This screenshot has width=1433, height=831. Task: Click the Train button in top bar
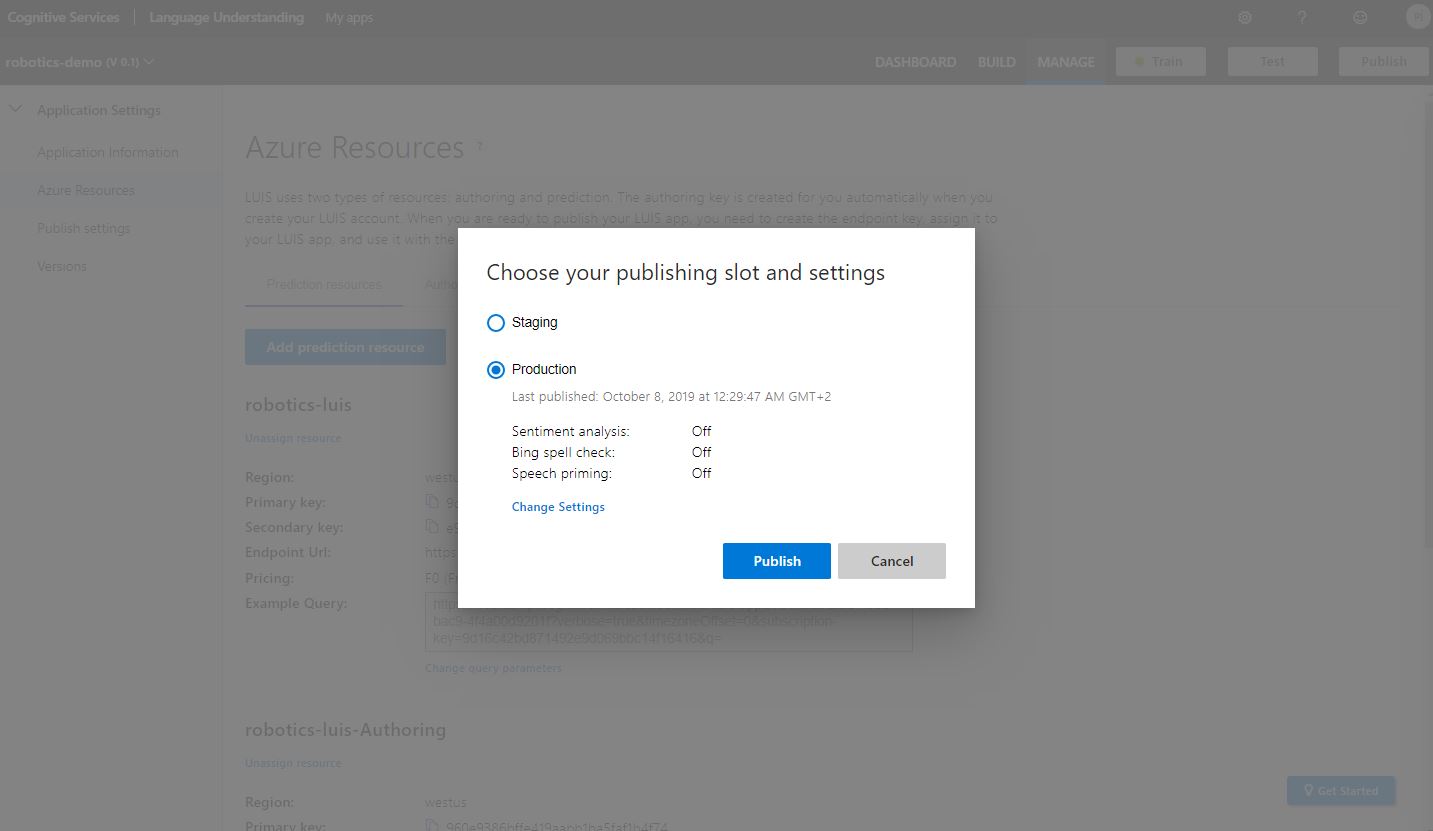pyautogui.click(x=1160, y=62)
